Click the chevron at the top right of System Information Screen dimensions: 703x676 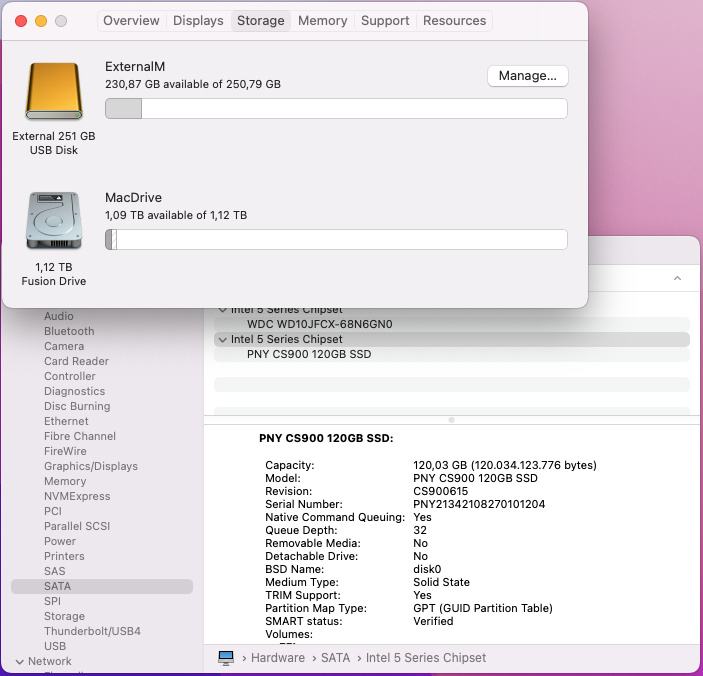click(677, 279)
